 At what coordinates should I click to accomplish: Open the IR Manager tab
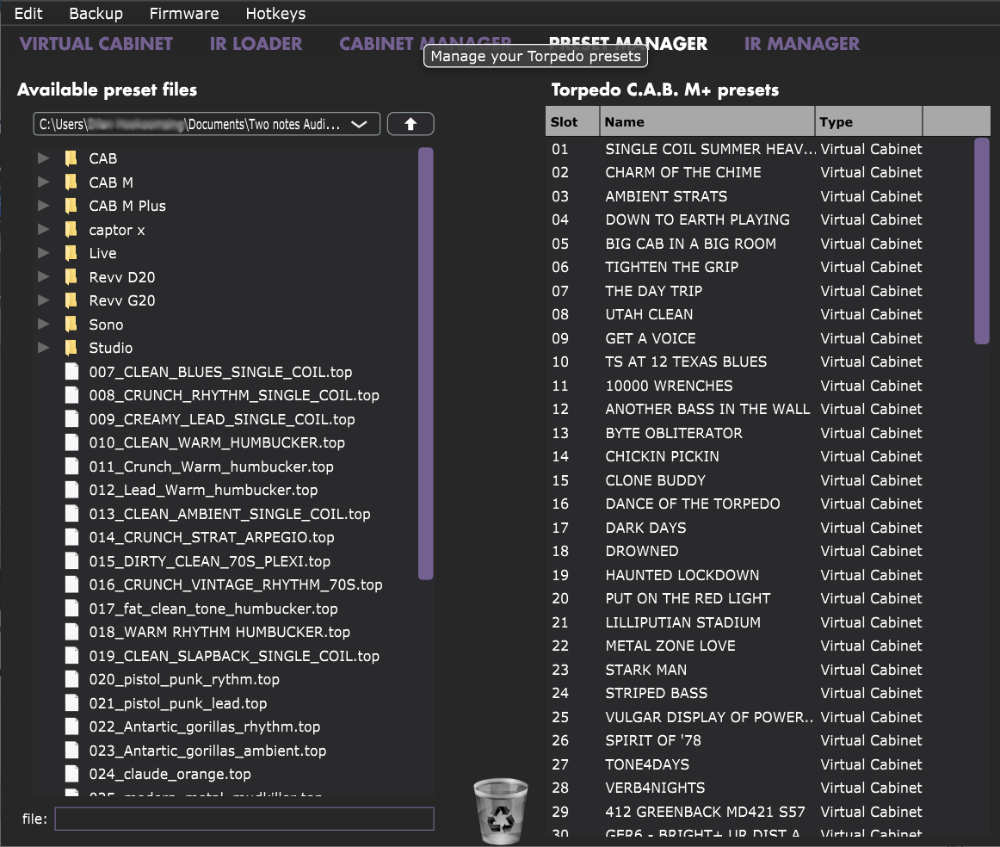click(802, 43)
